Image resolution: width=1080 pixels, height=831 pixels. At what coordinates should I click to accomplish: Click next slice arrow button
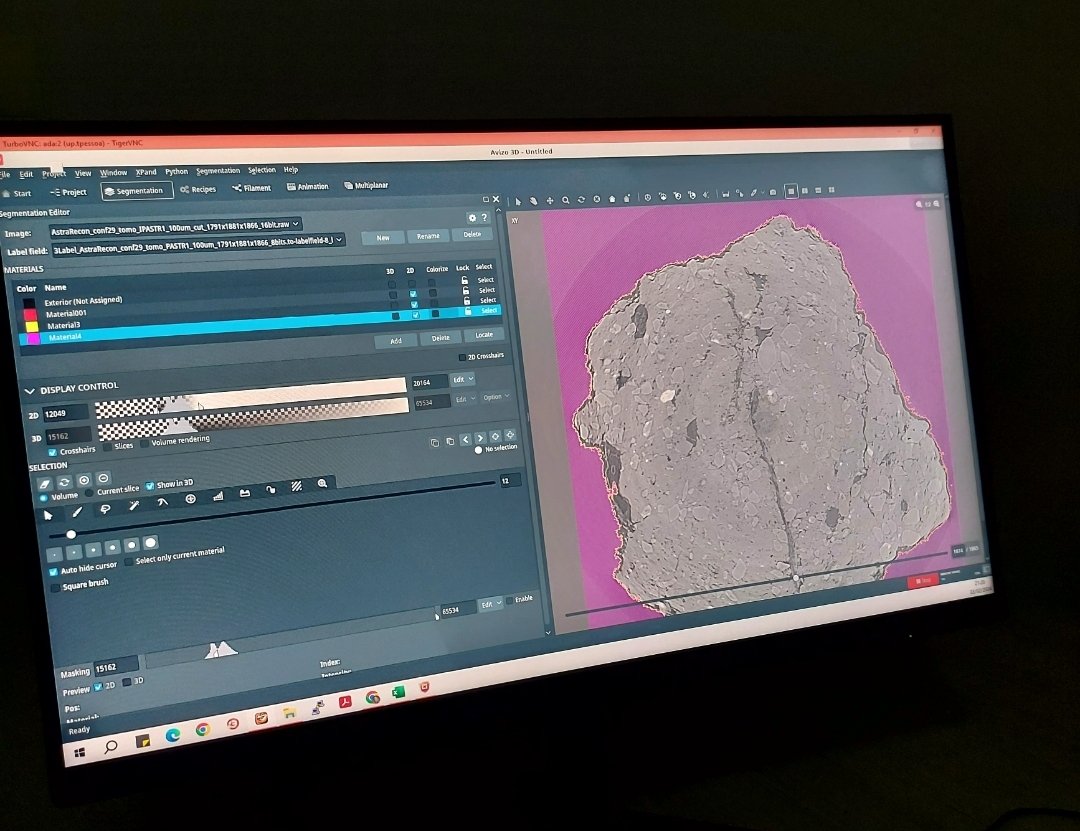pos(479,438)
